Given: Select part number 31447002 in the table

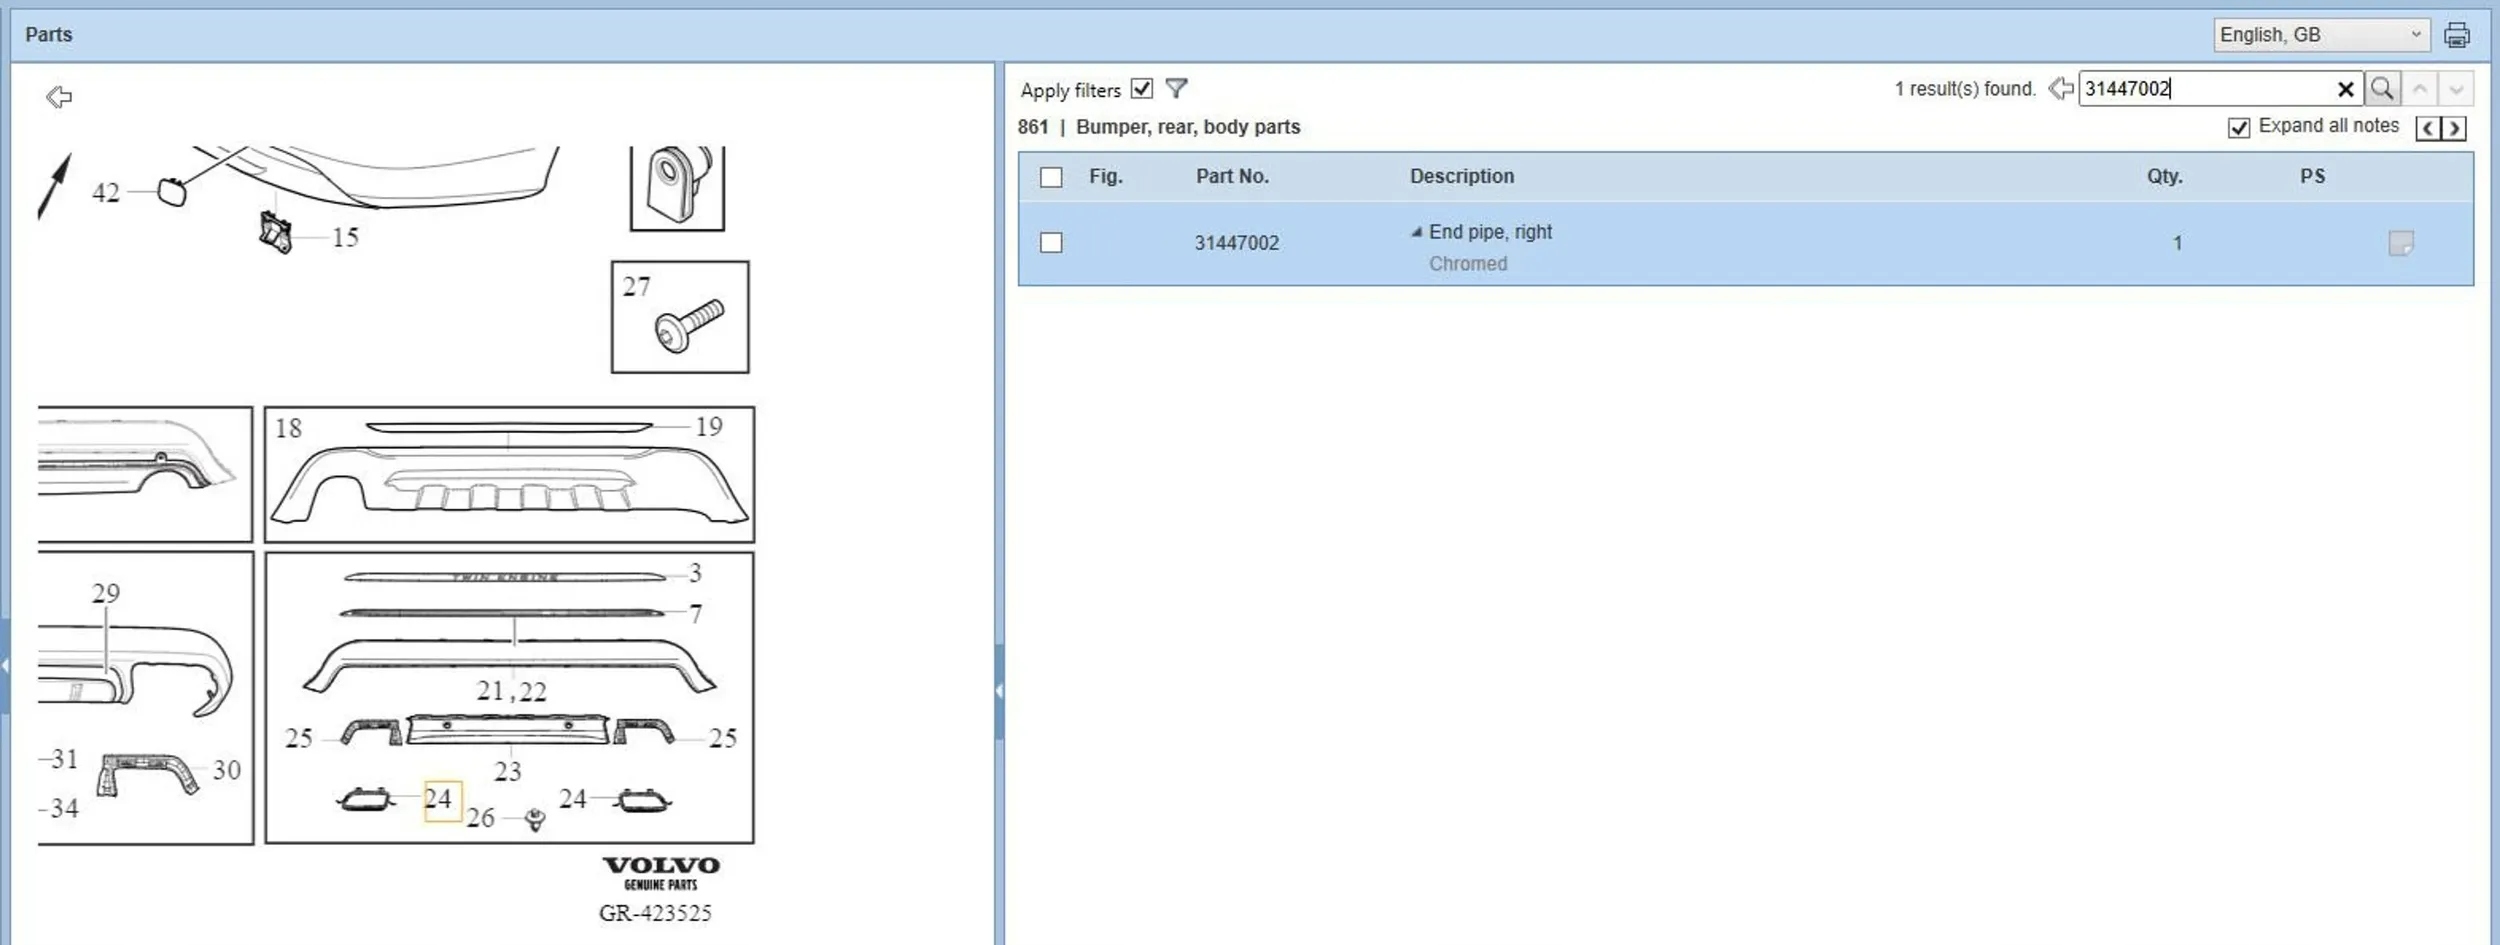Looking at the screenshot, I should [x=1236, y=243].
